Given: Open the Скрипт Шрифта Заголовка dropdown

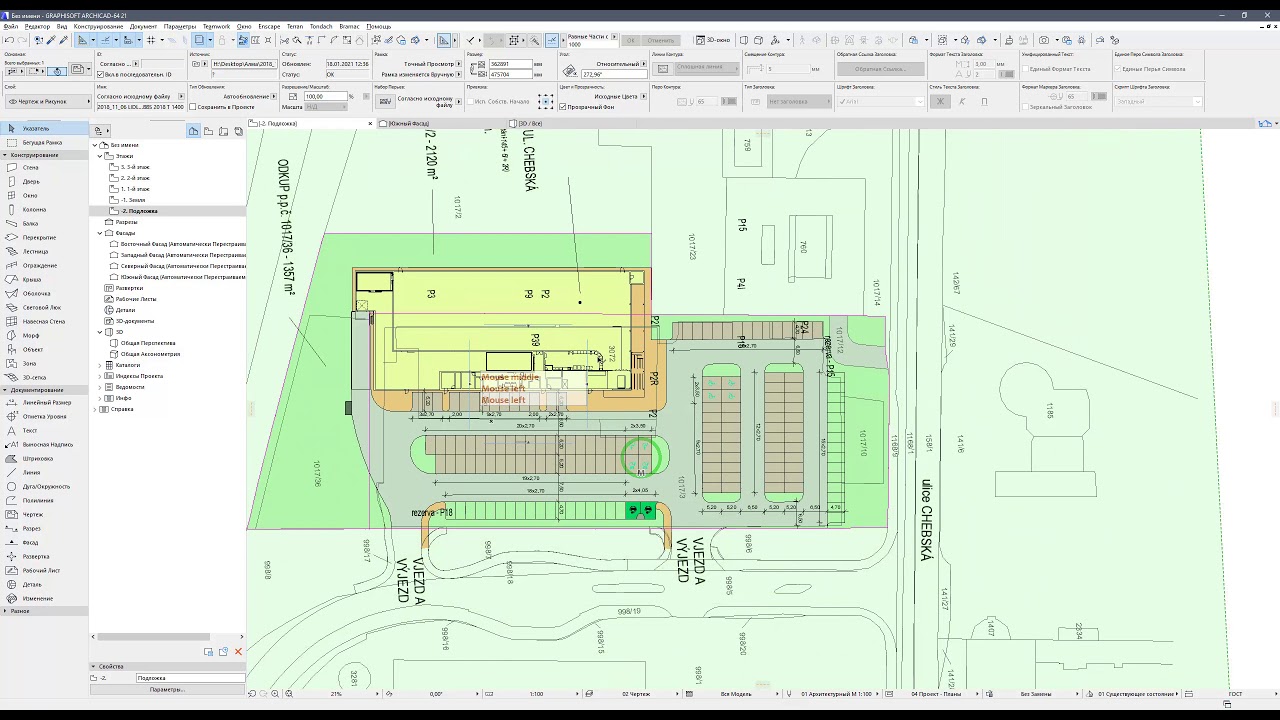Looking at the screenshot, I should click(1158, 101).
